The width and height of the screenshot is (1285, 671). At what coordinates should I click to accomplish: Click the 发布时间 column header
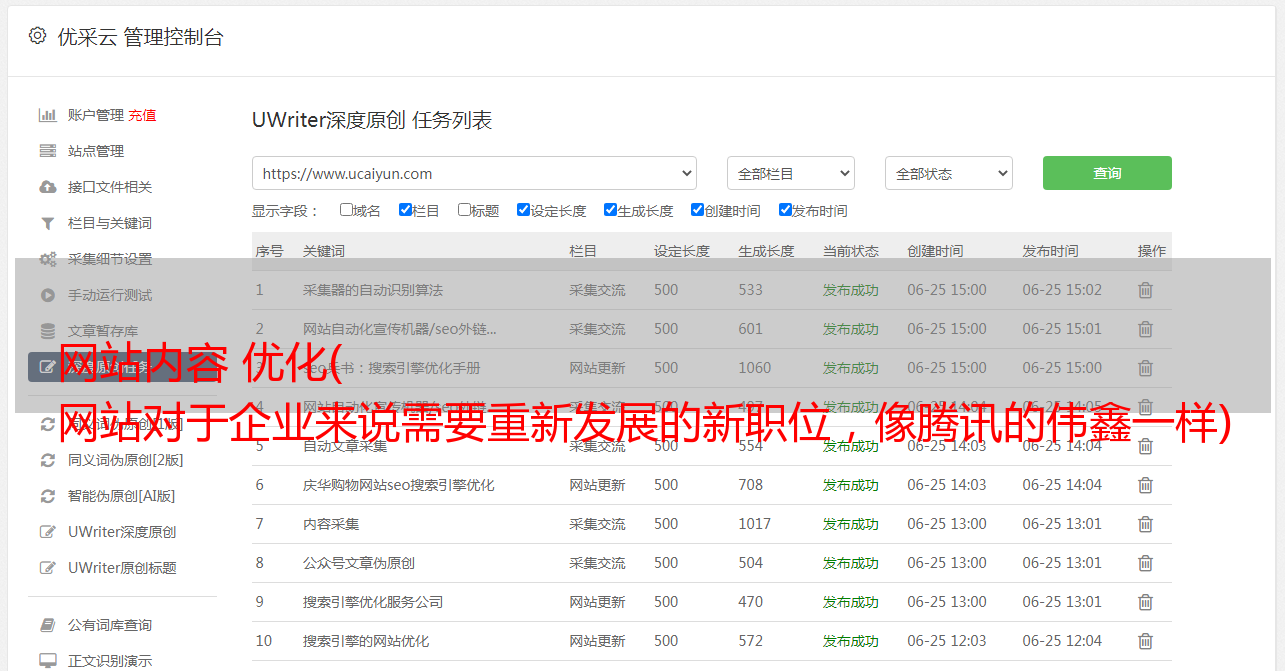pos(1050,251)
